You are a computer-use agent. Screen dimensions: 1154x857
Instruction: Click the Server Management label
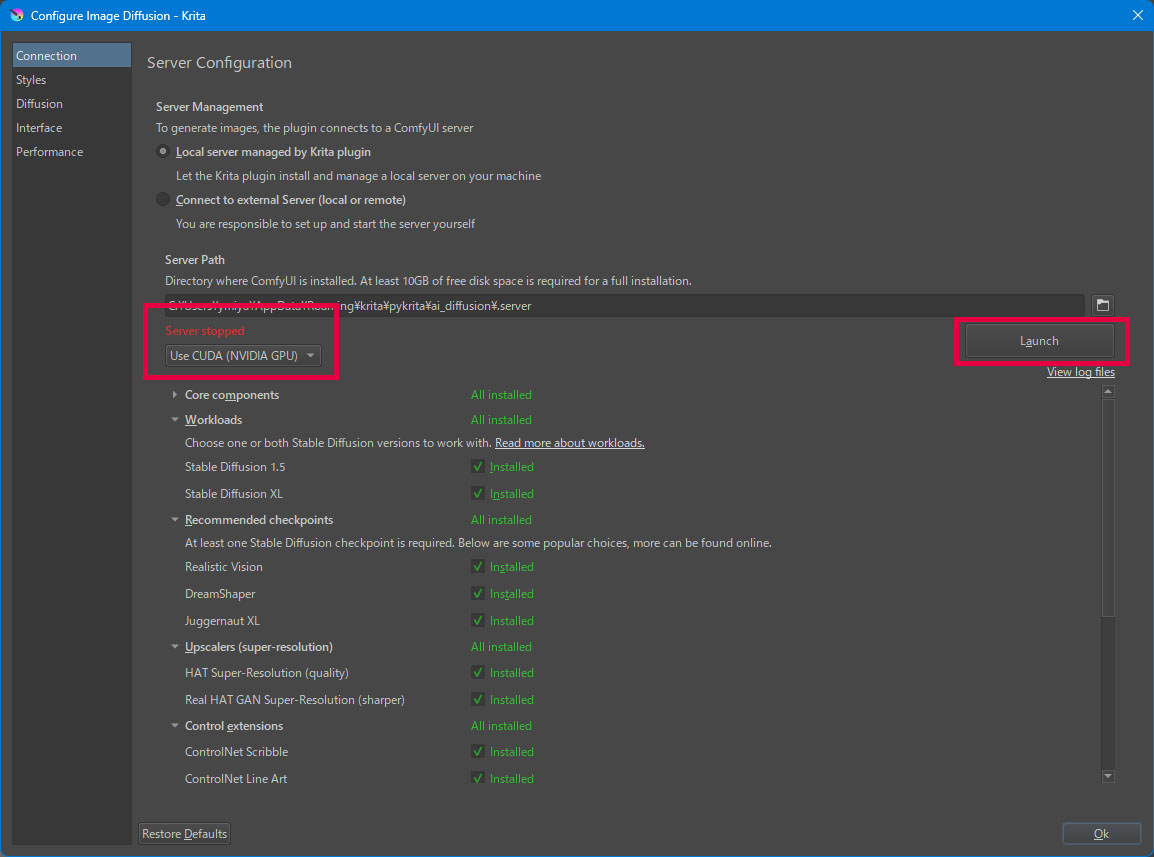point(209,107)
